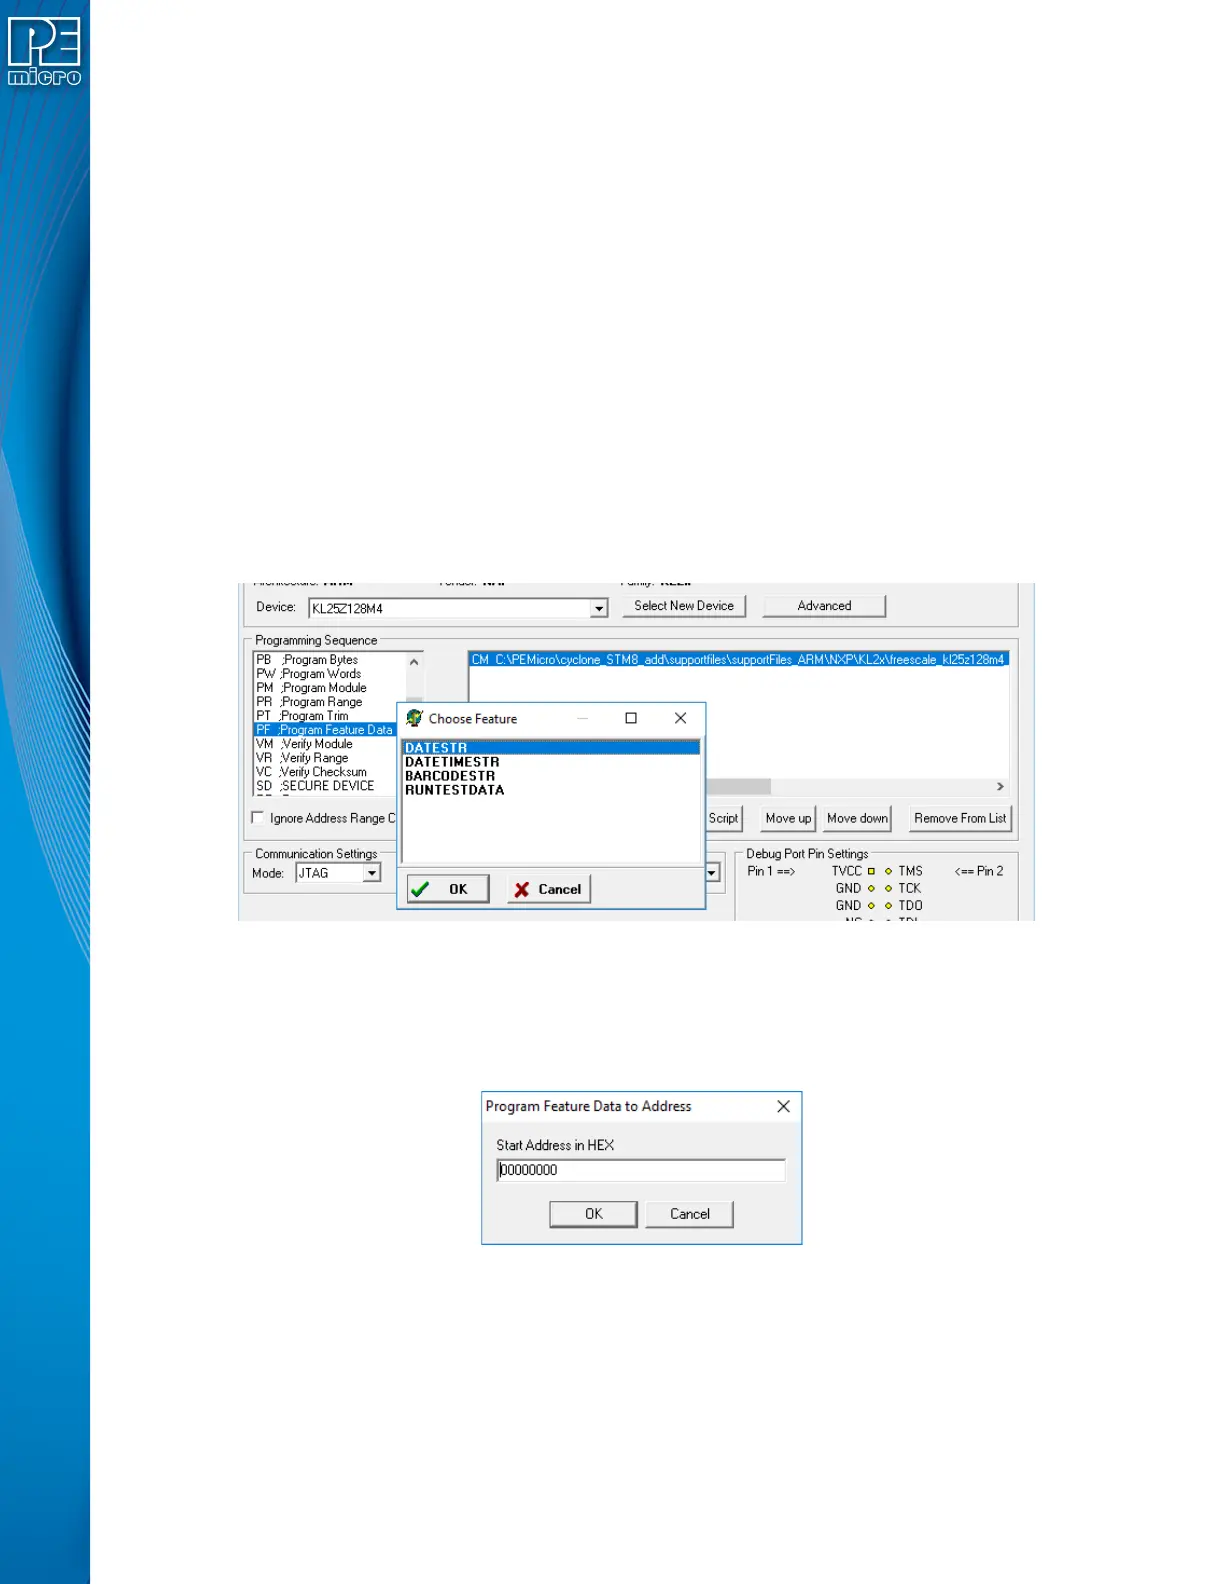Viewport: 1224px width, 1584px height.
Task: Maximize the Choose Feature dialog
Action: 631,718
